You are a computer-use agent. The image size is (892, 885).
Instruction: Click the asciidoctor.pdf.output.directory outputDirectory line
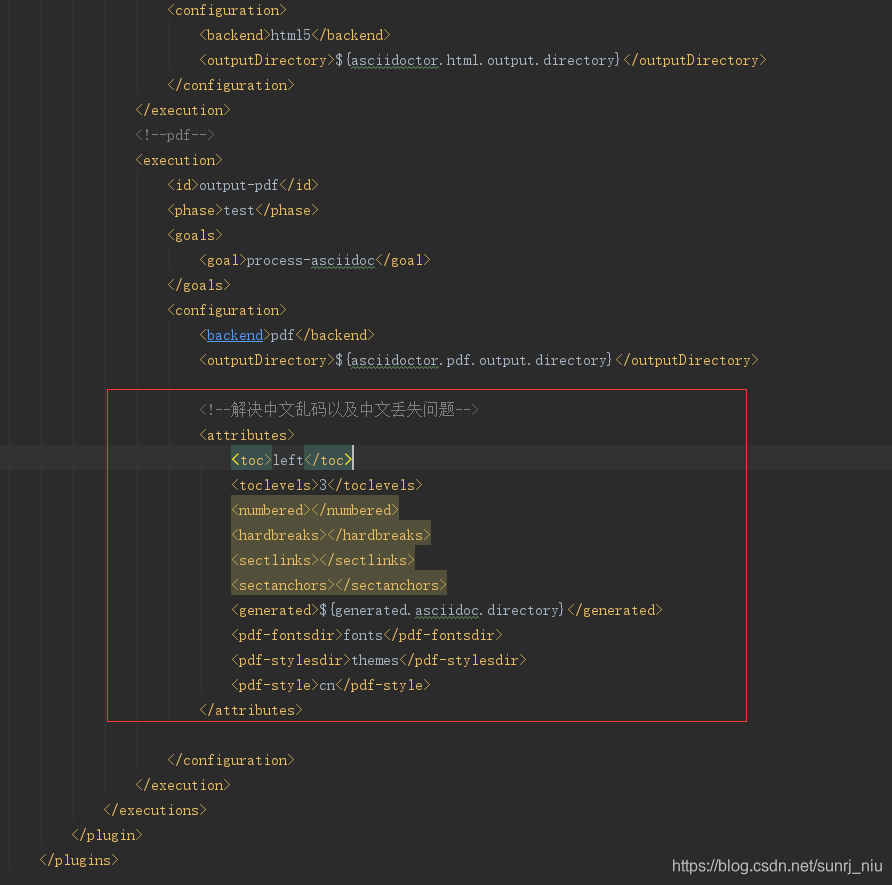tap(479, 361)
